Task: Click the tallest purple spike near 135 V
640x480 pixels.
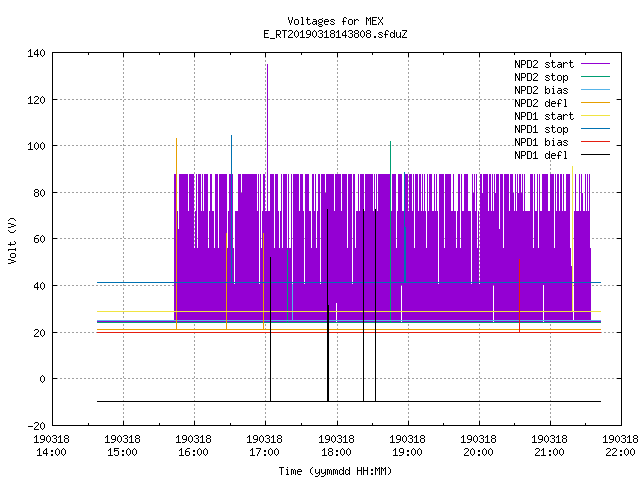Action: click(267, 118)
